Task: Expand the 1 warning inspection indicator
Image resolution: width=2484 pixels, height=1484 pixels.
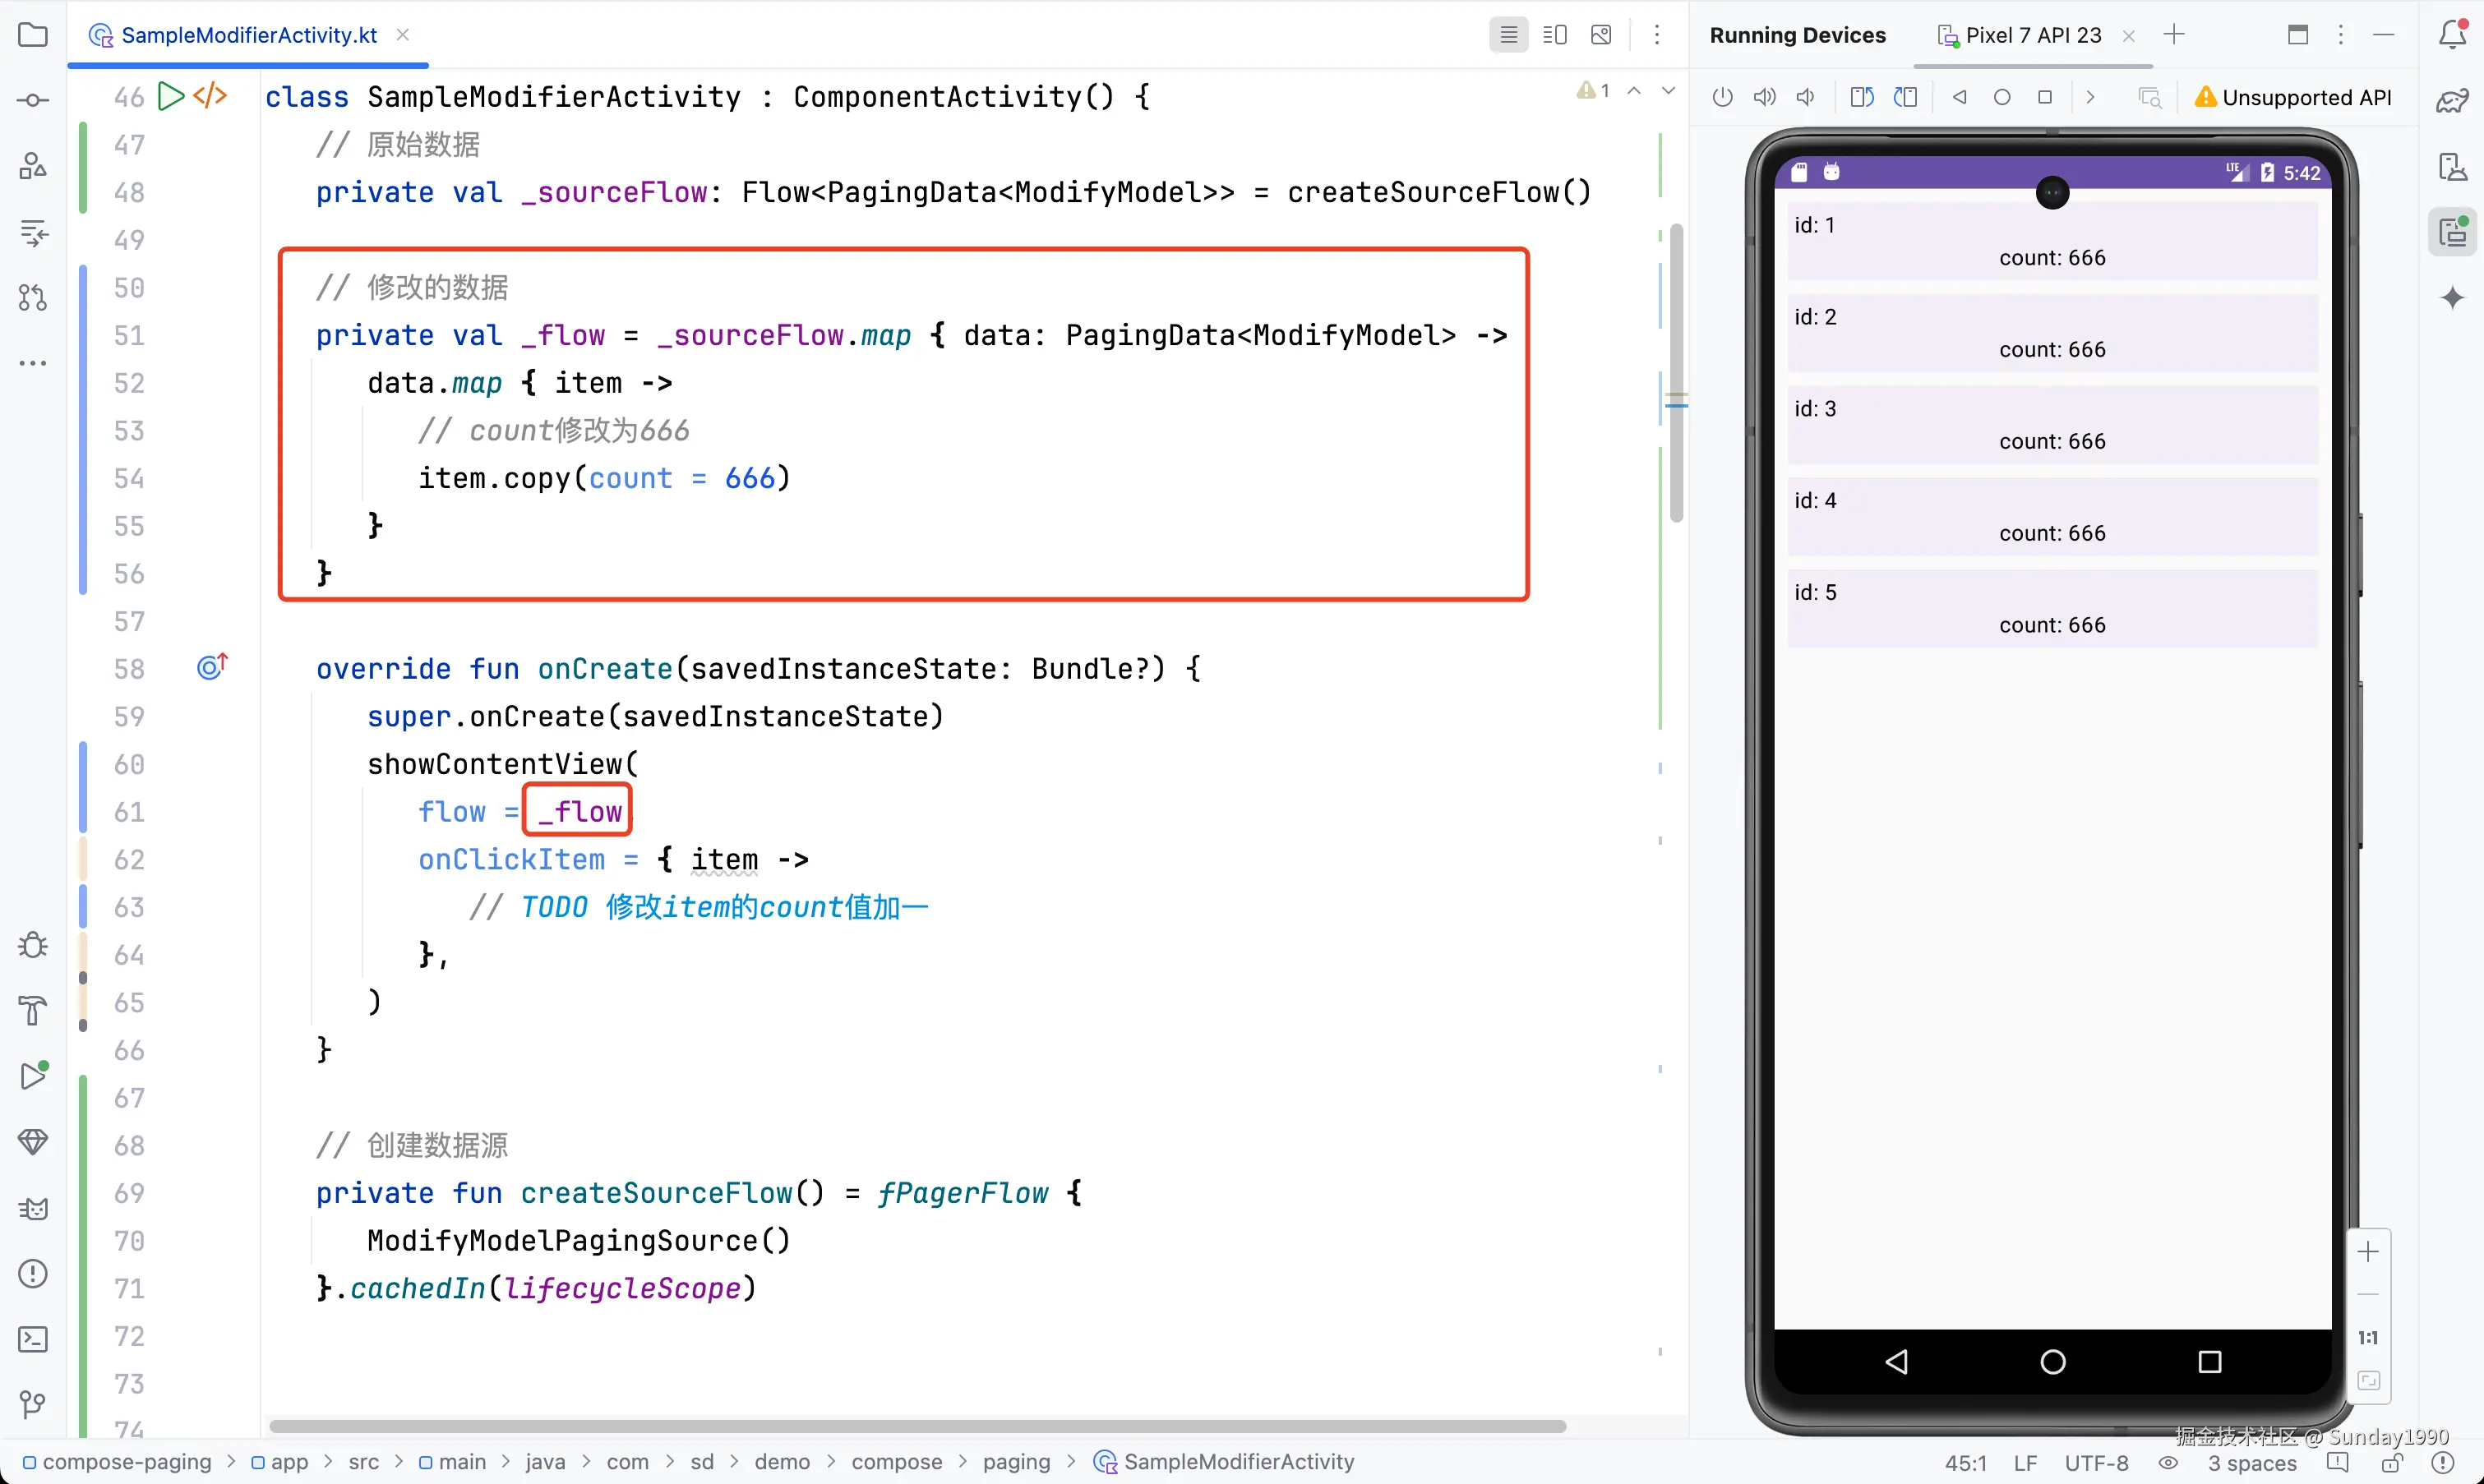Action: [1593, 91]
